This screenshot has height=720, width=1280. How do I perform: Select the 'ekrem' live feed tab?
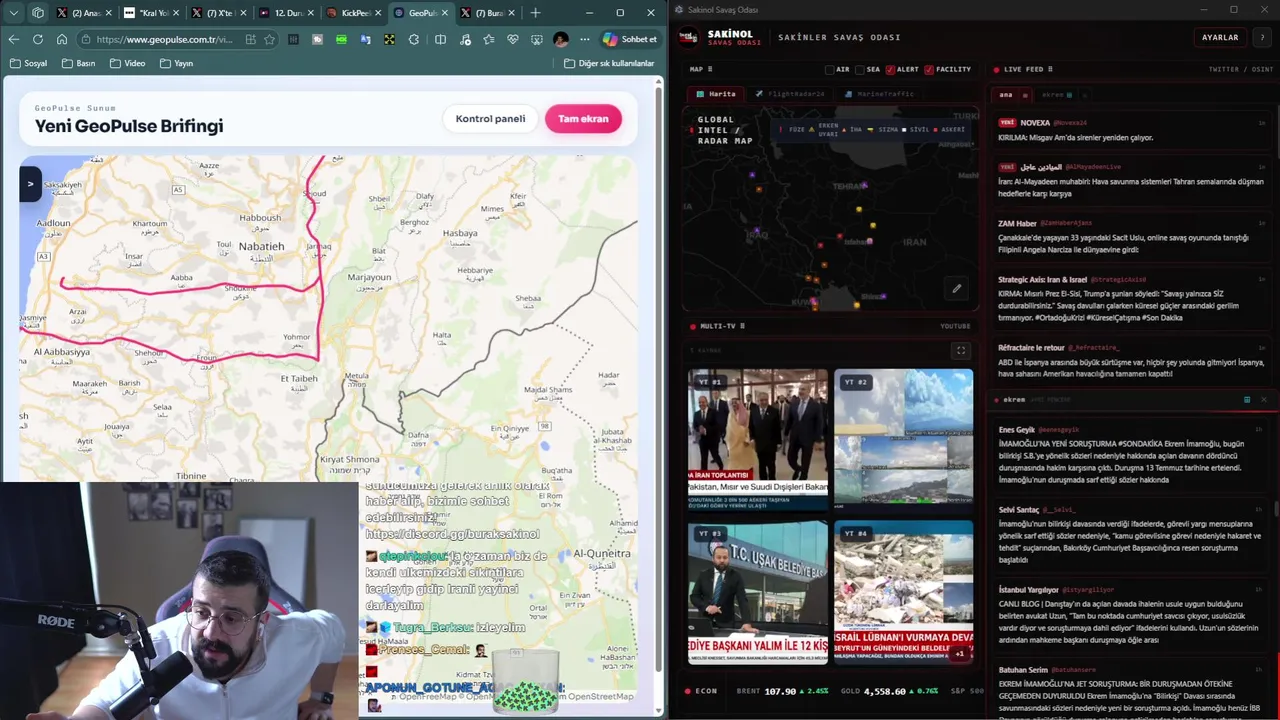point(1056,95)
